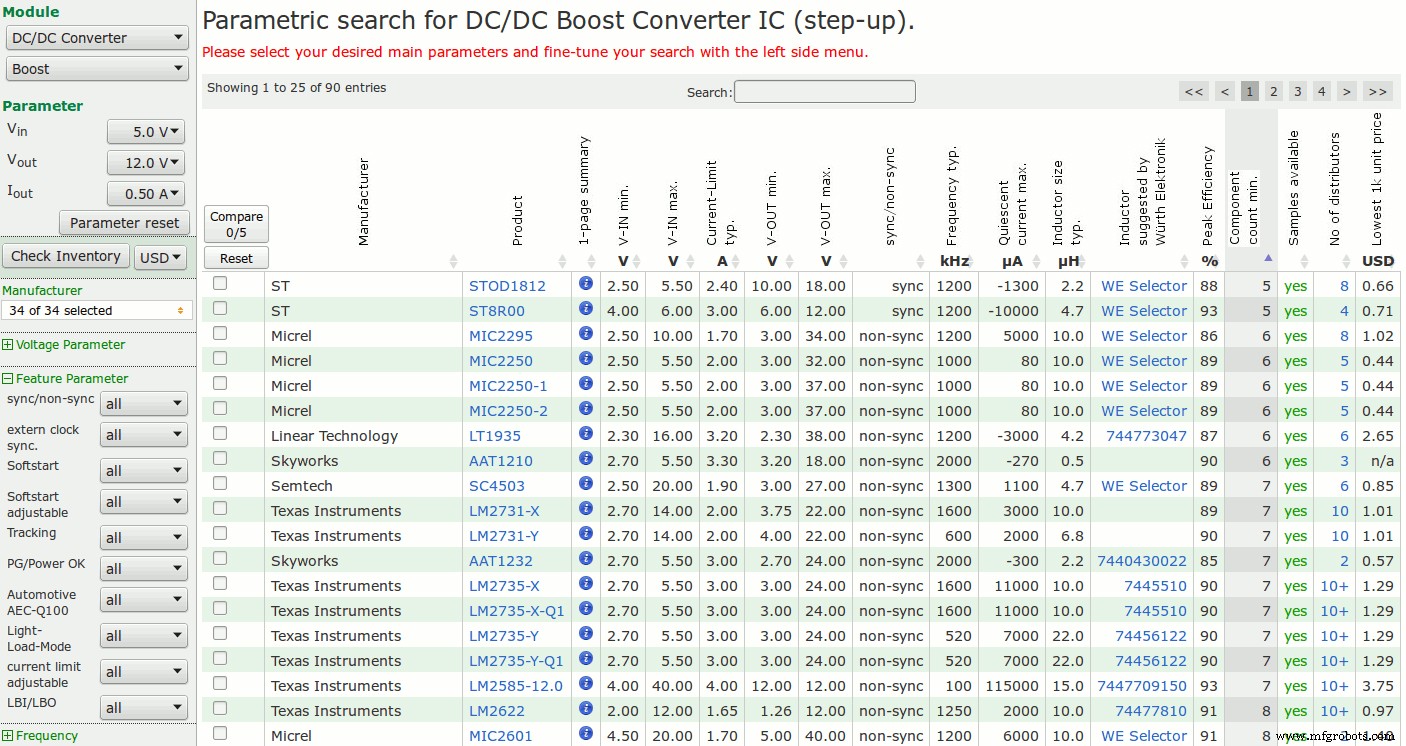Image resolution: width=1406 pixels, height=746 pixels.
Task: Tick the checkbox for the STOD1812 row
Action: (x=220, y=284)
